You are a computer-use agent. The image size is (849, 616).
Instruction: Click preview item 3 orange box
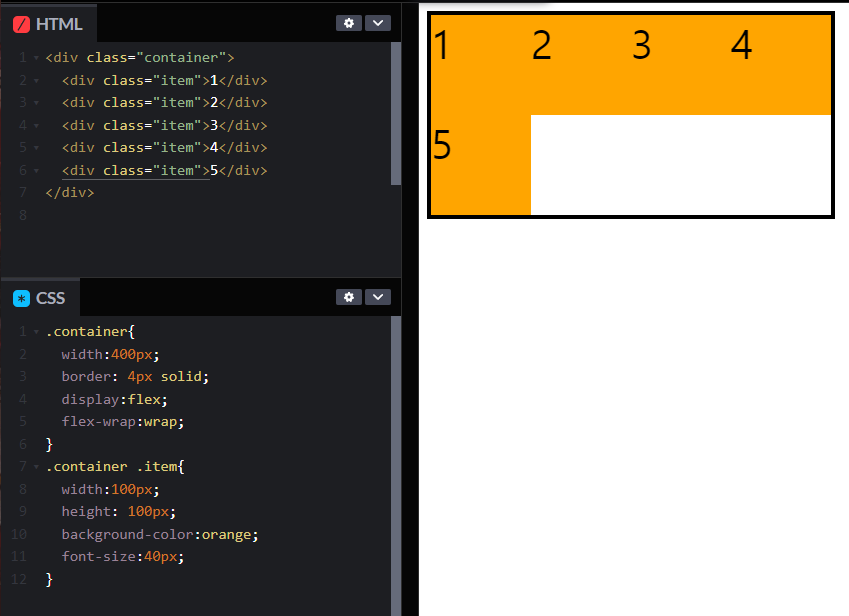pos(681,65)
